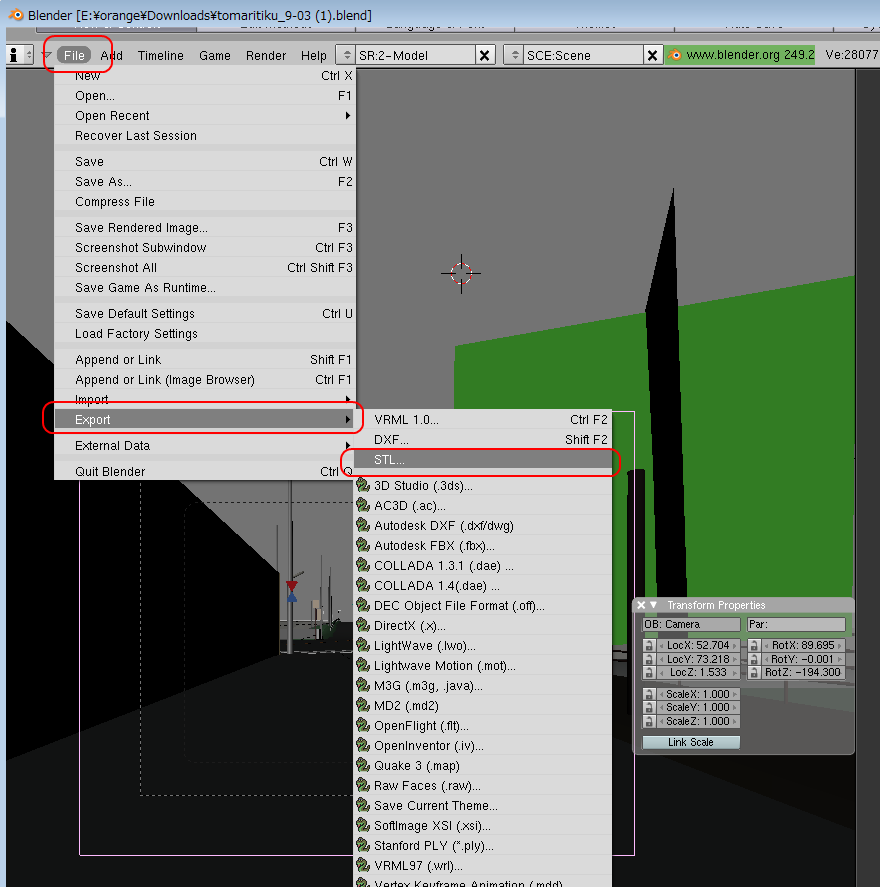The width and height of the screenshot is (880, 887).
Task: Open window type selector arrows beside info icon
Action: [28, 55]
